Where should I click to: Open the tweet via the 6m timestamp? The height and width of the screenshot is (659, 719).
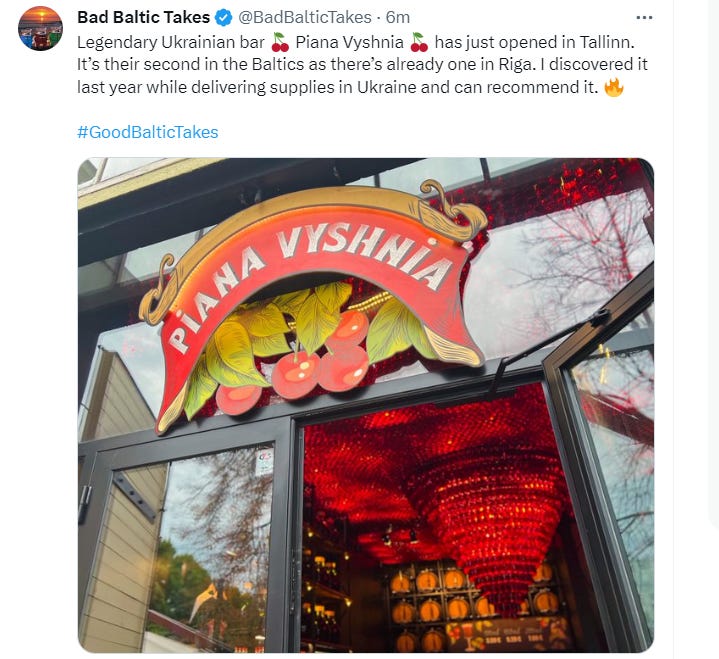pos(398,17)
